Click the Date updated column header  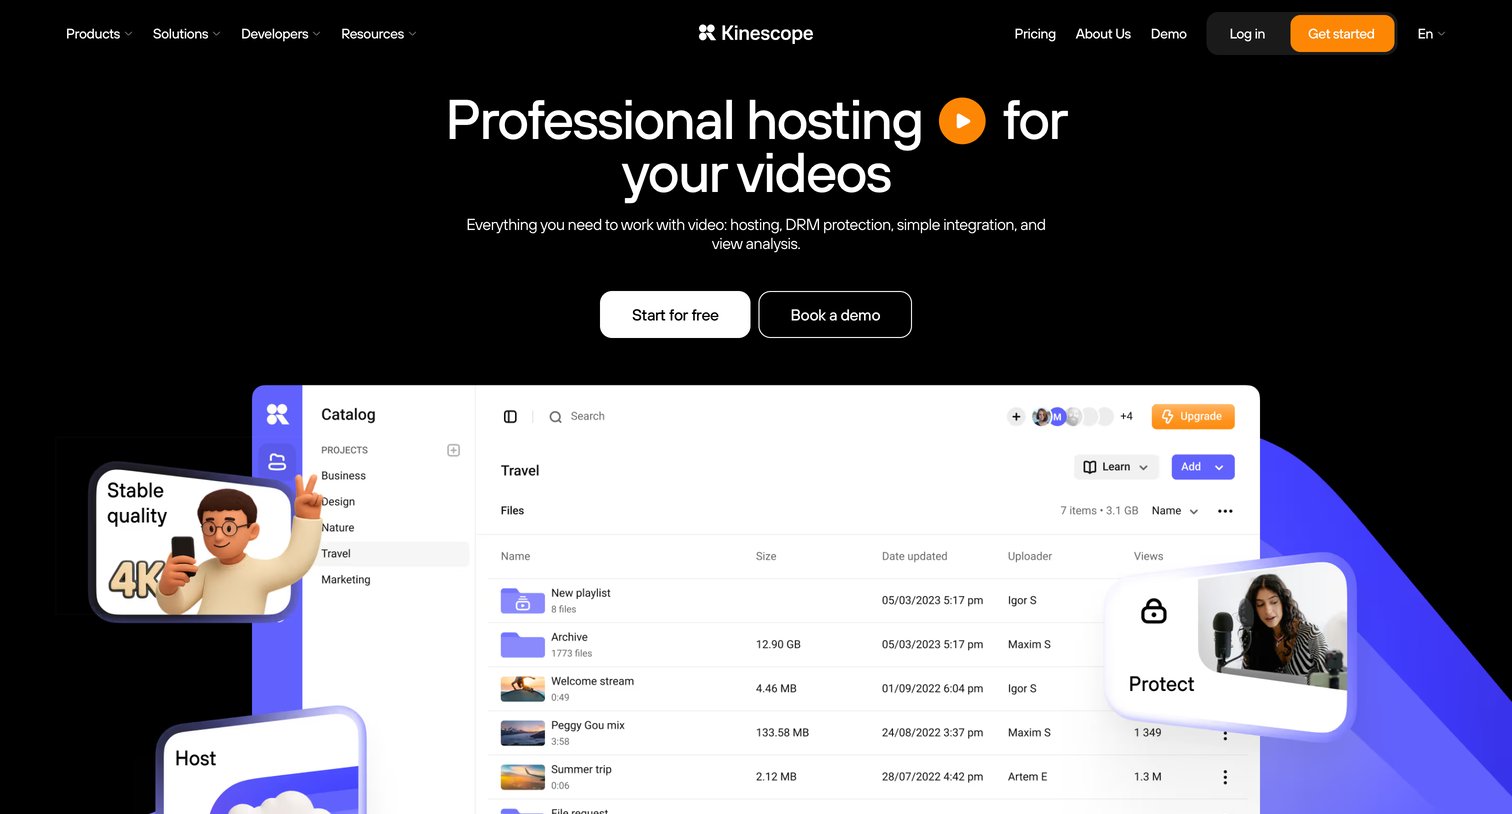pyautogui.click(x=914, y=557)
